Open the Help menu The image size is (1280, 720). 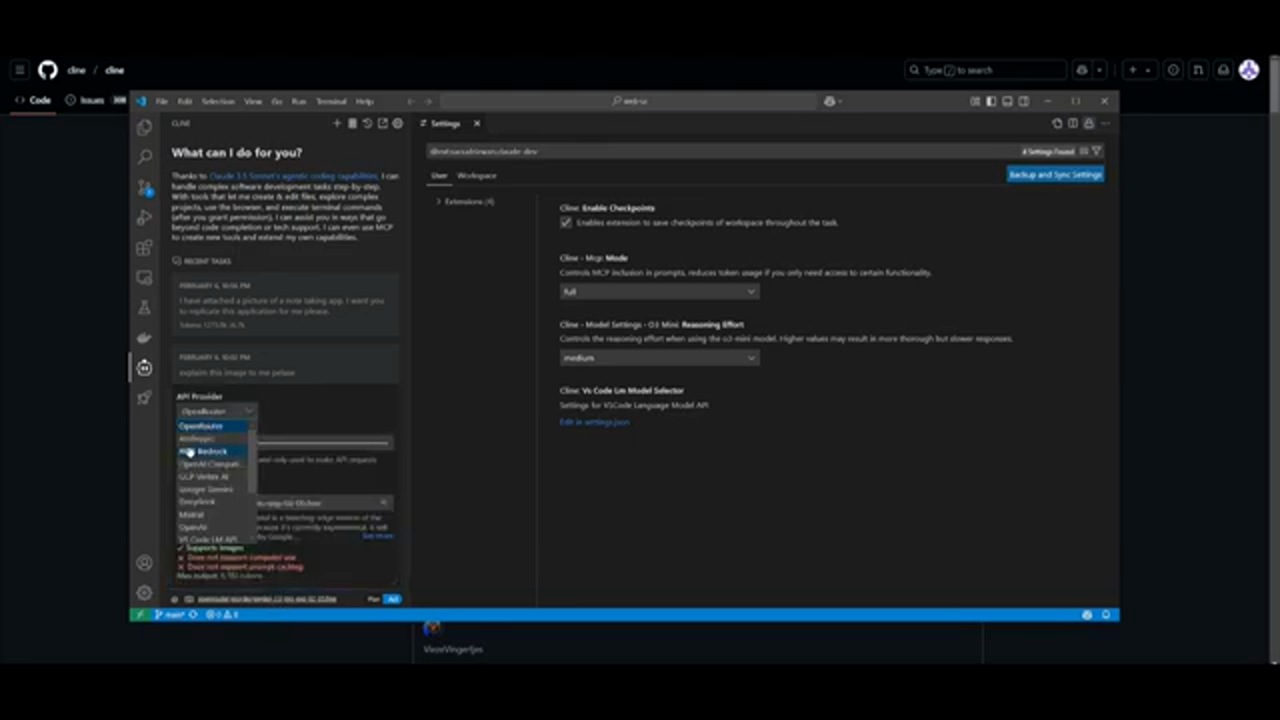pos(365,101)
